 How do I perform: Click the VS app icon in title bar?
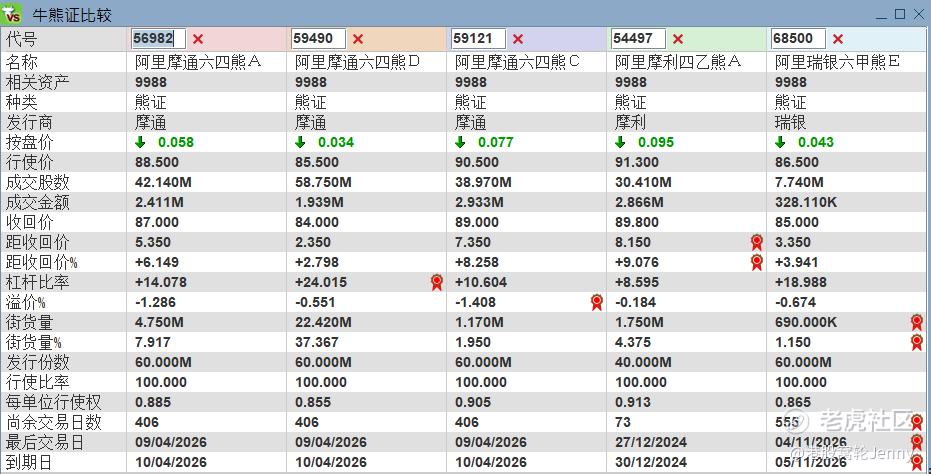click(x=11, y=13)
